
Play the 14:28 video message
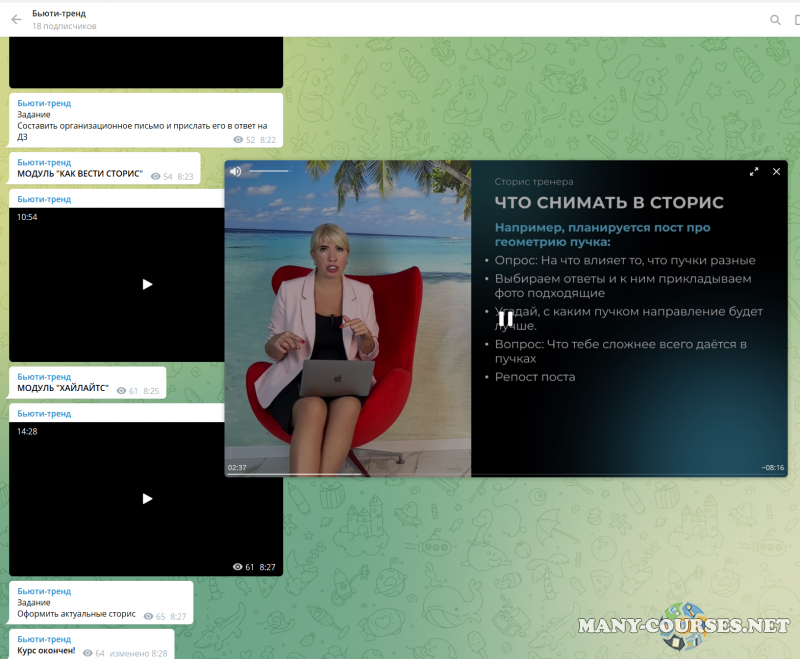click(147, 498)
